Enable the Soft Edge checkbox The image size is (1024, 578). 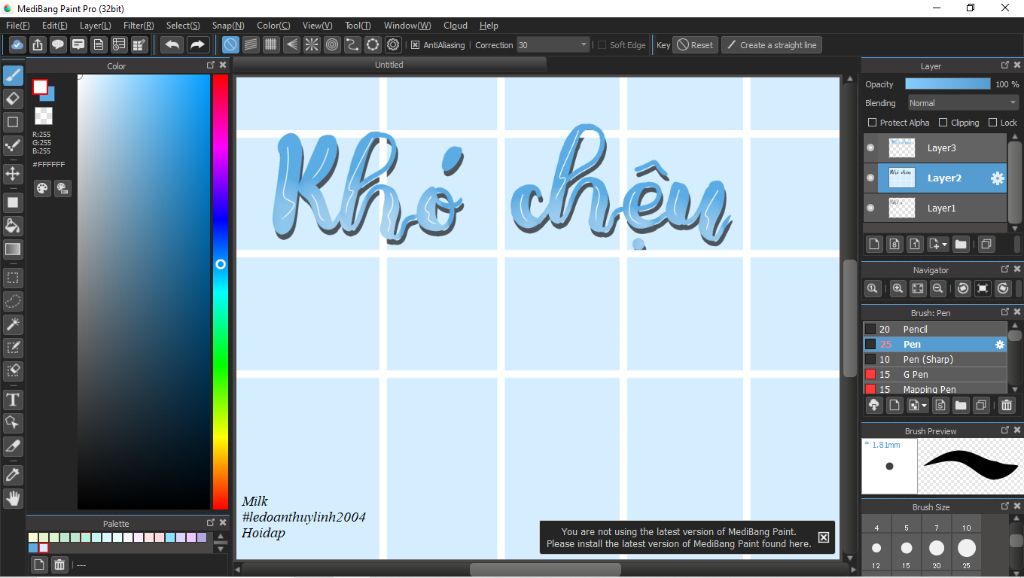pyautogui.click(x=602, y=45)
